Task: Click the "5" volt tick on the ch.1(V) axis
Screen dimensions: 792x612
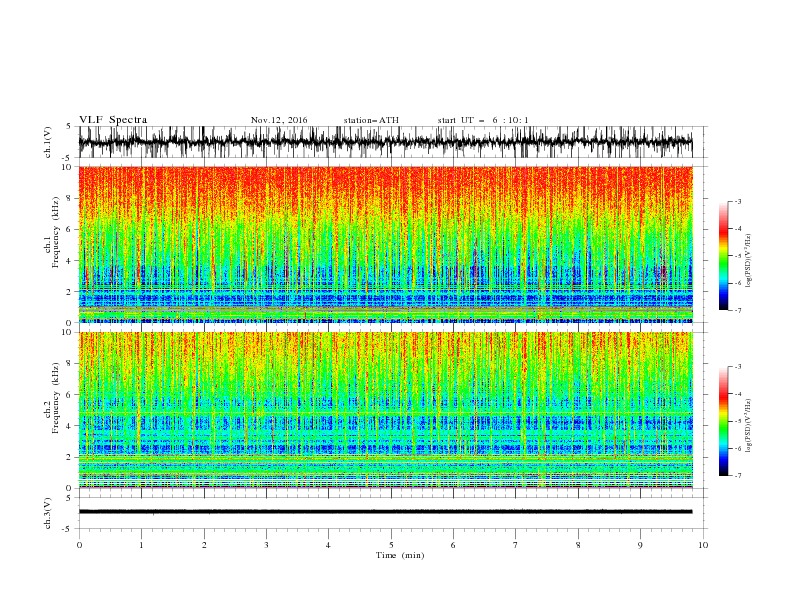Action: point(69,126)
